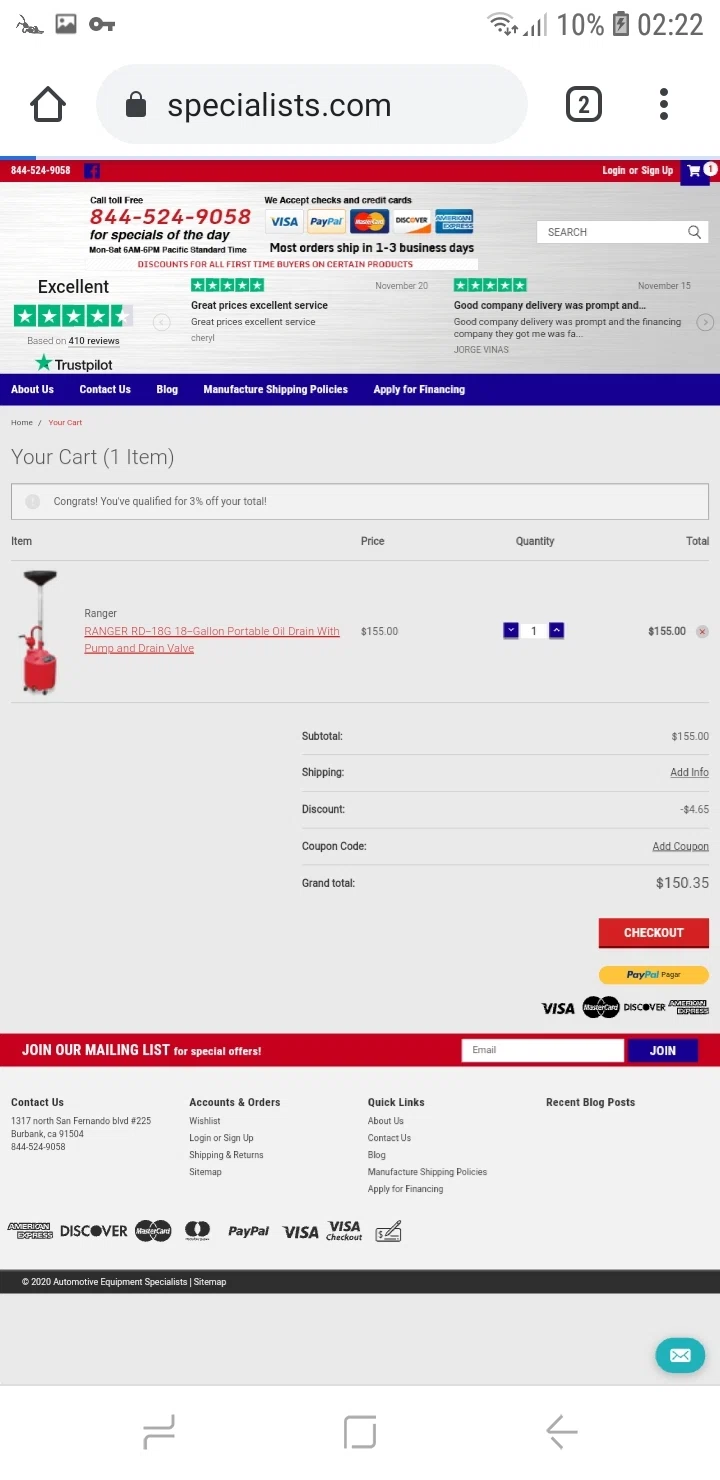Show next Trustpilot review arrow

pyautogui.click(x=705, y=322)
